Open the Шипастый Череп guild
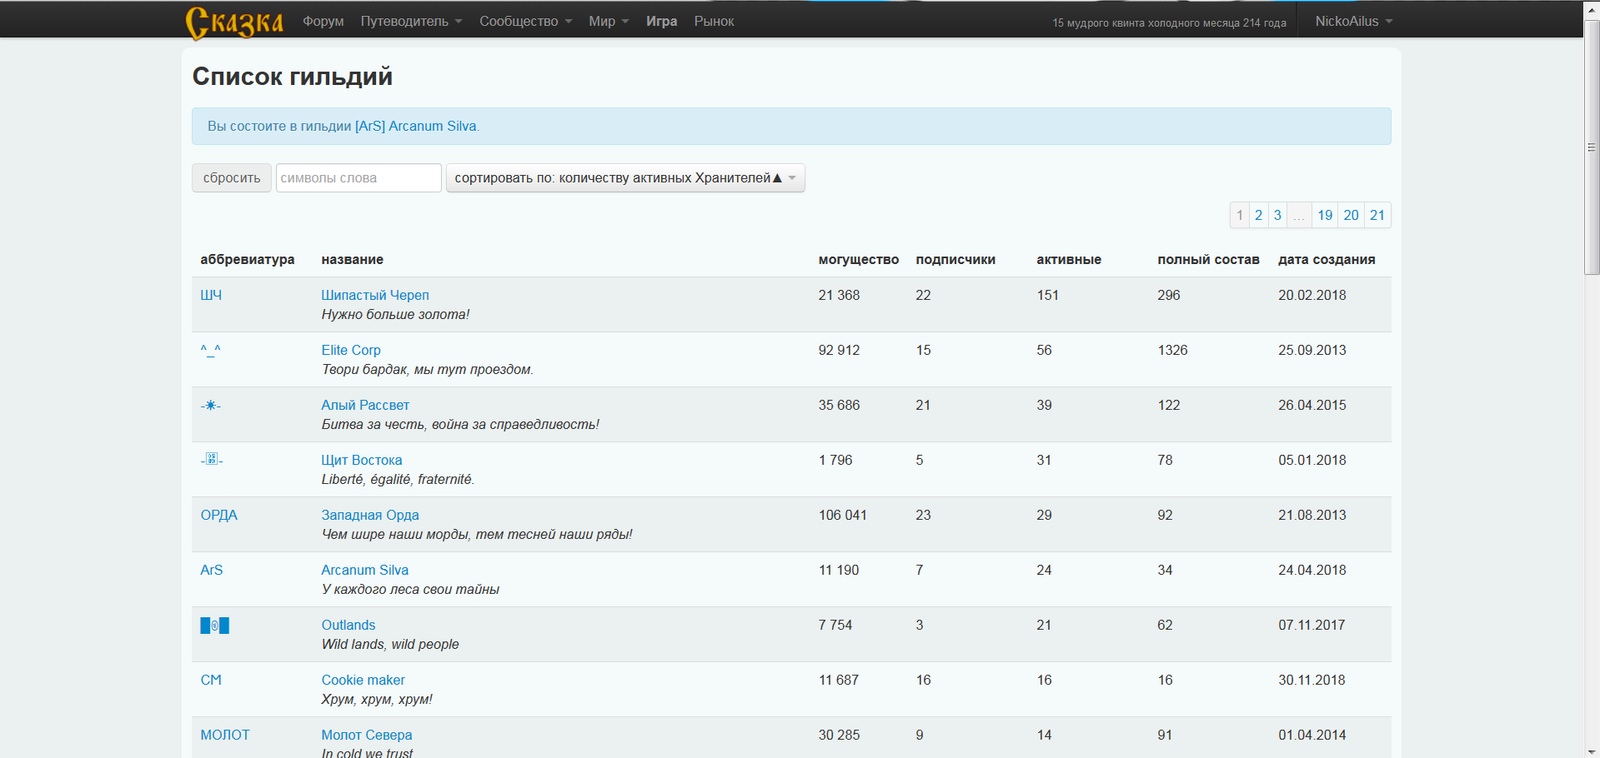This screenshot has height=758, width=1600. [375, 295]
